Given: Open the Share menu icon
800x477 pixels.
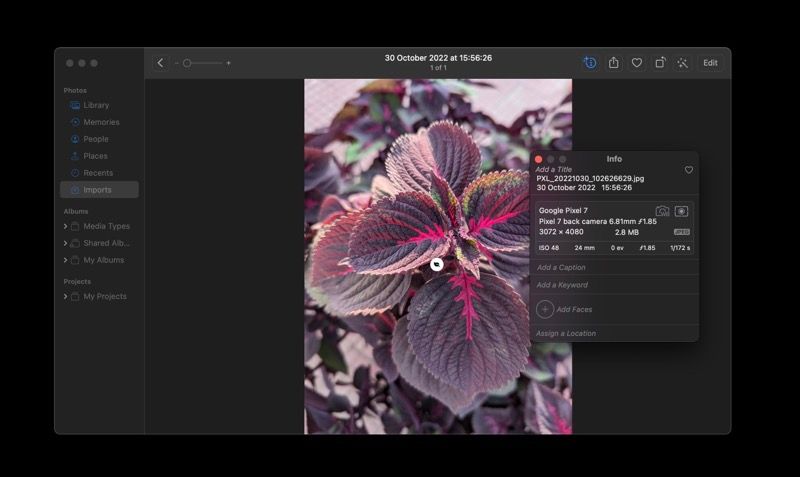Looking at the screenshot, I should [614, 63].
